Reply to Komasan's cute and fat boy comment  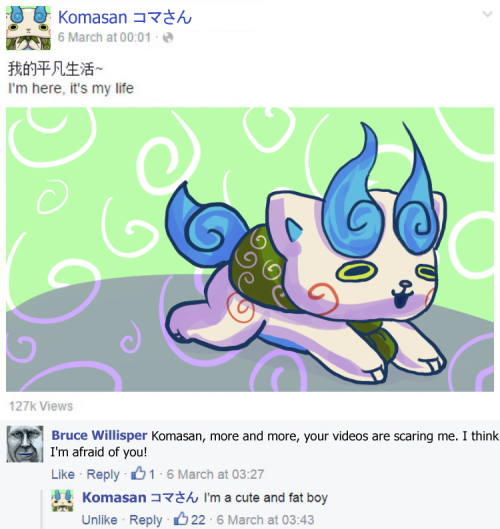[146, 520]
